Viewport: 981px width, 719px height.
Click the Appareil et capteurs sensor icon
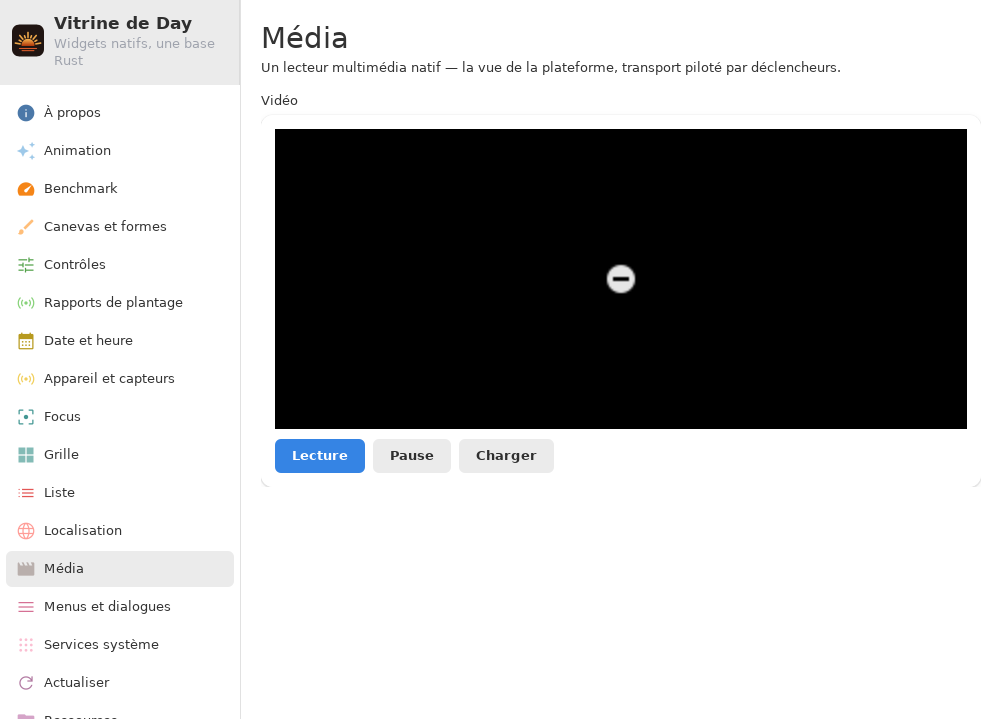click(26, 379)
